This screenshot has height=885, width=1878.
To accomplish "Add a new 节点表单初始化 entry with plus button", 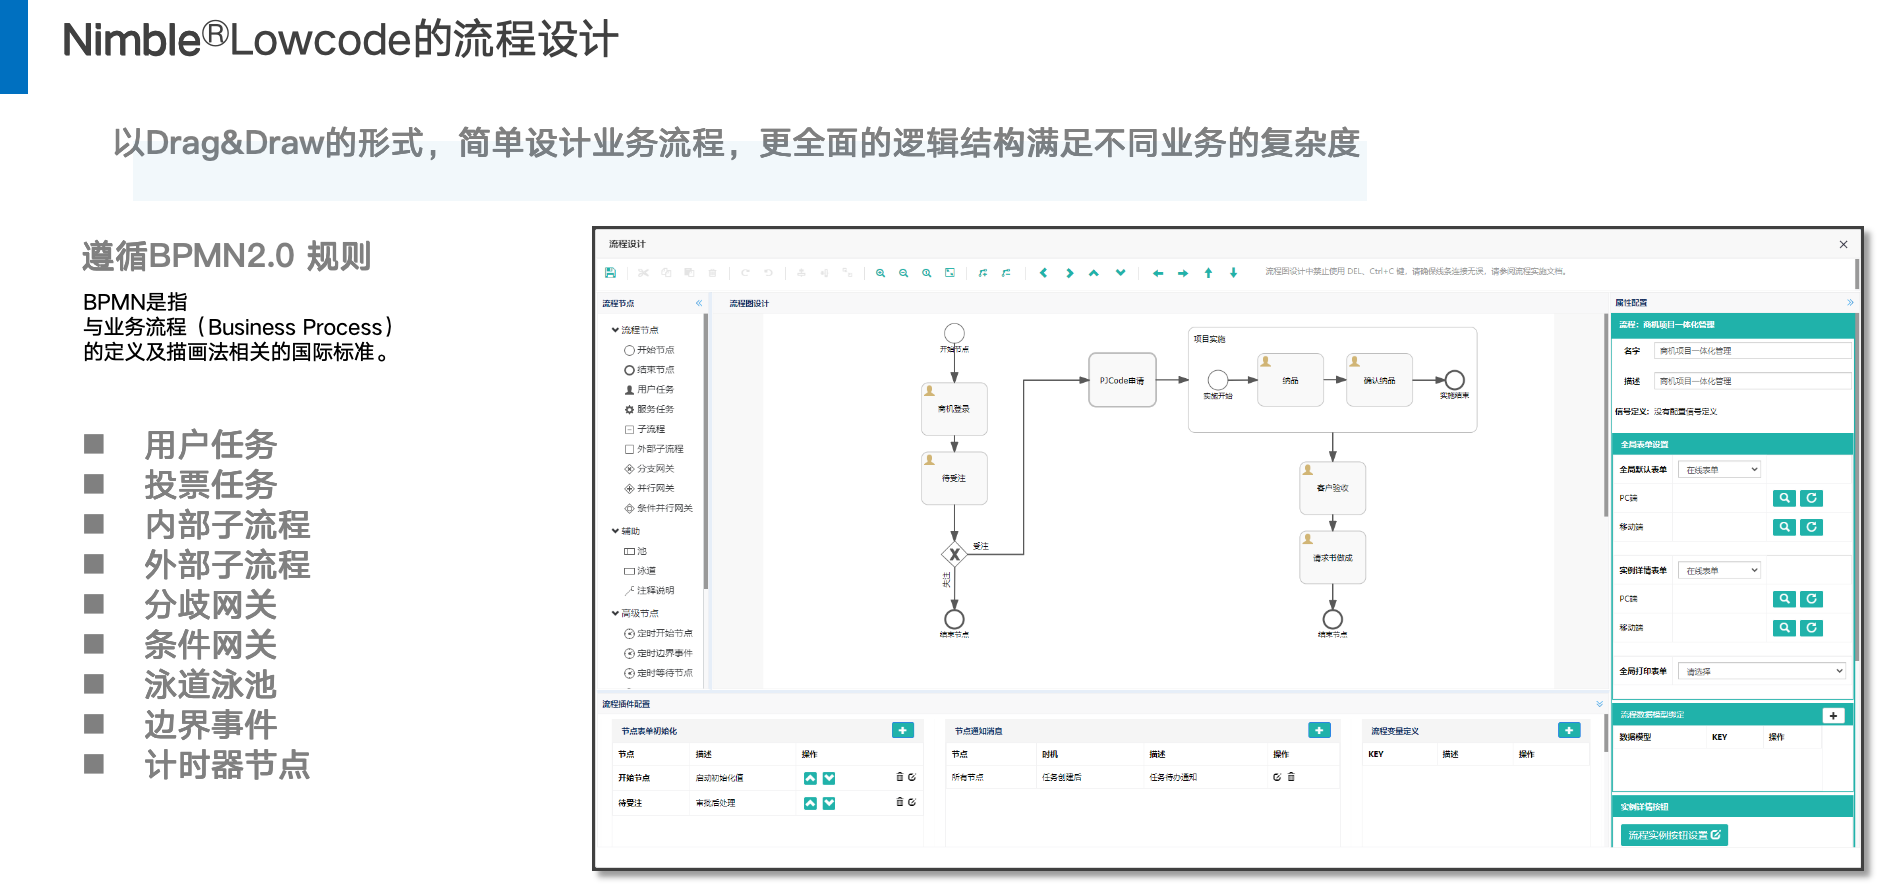I will click(x=902, y=731).
